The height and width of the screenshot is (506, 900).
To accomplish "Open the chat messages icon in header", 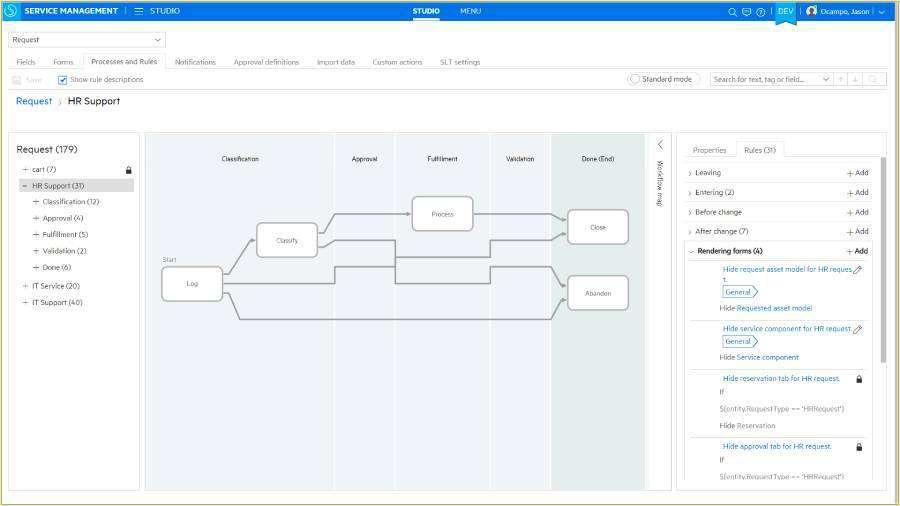I will coord(746,12).
